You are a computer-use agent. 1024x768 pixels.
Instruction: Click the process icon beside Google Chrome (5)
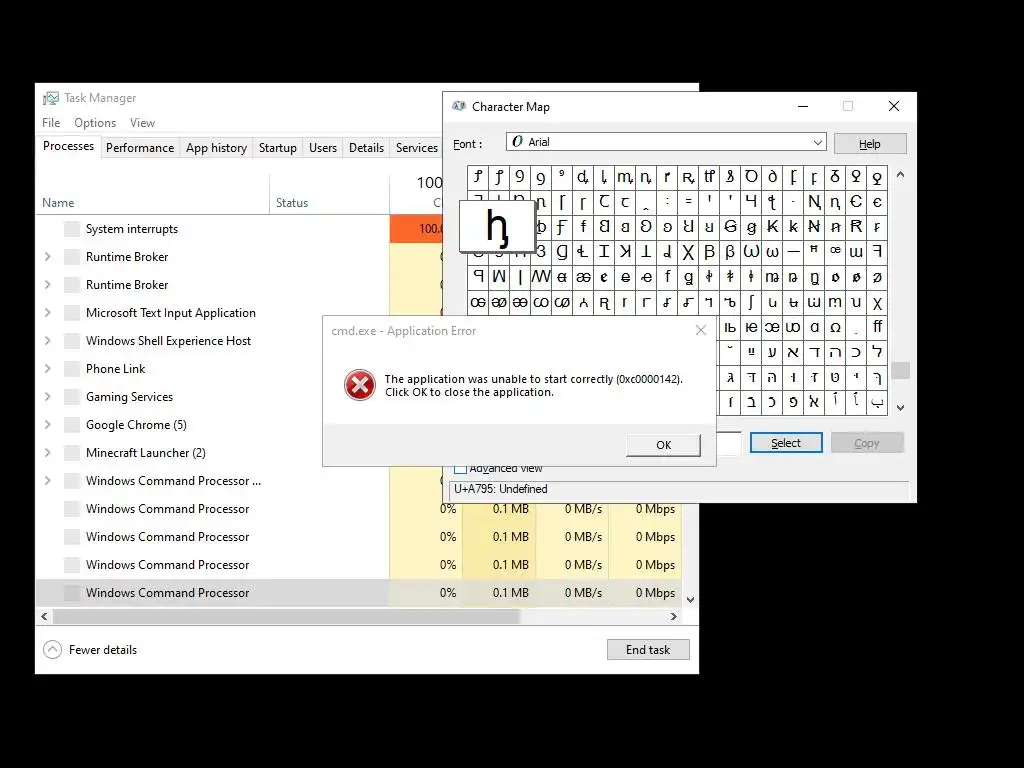click(x=72, y=424)
